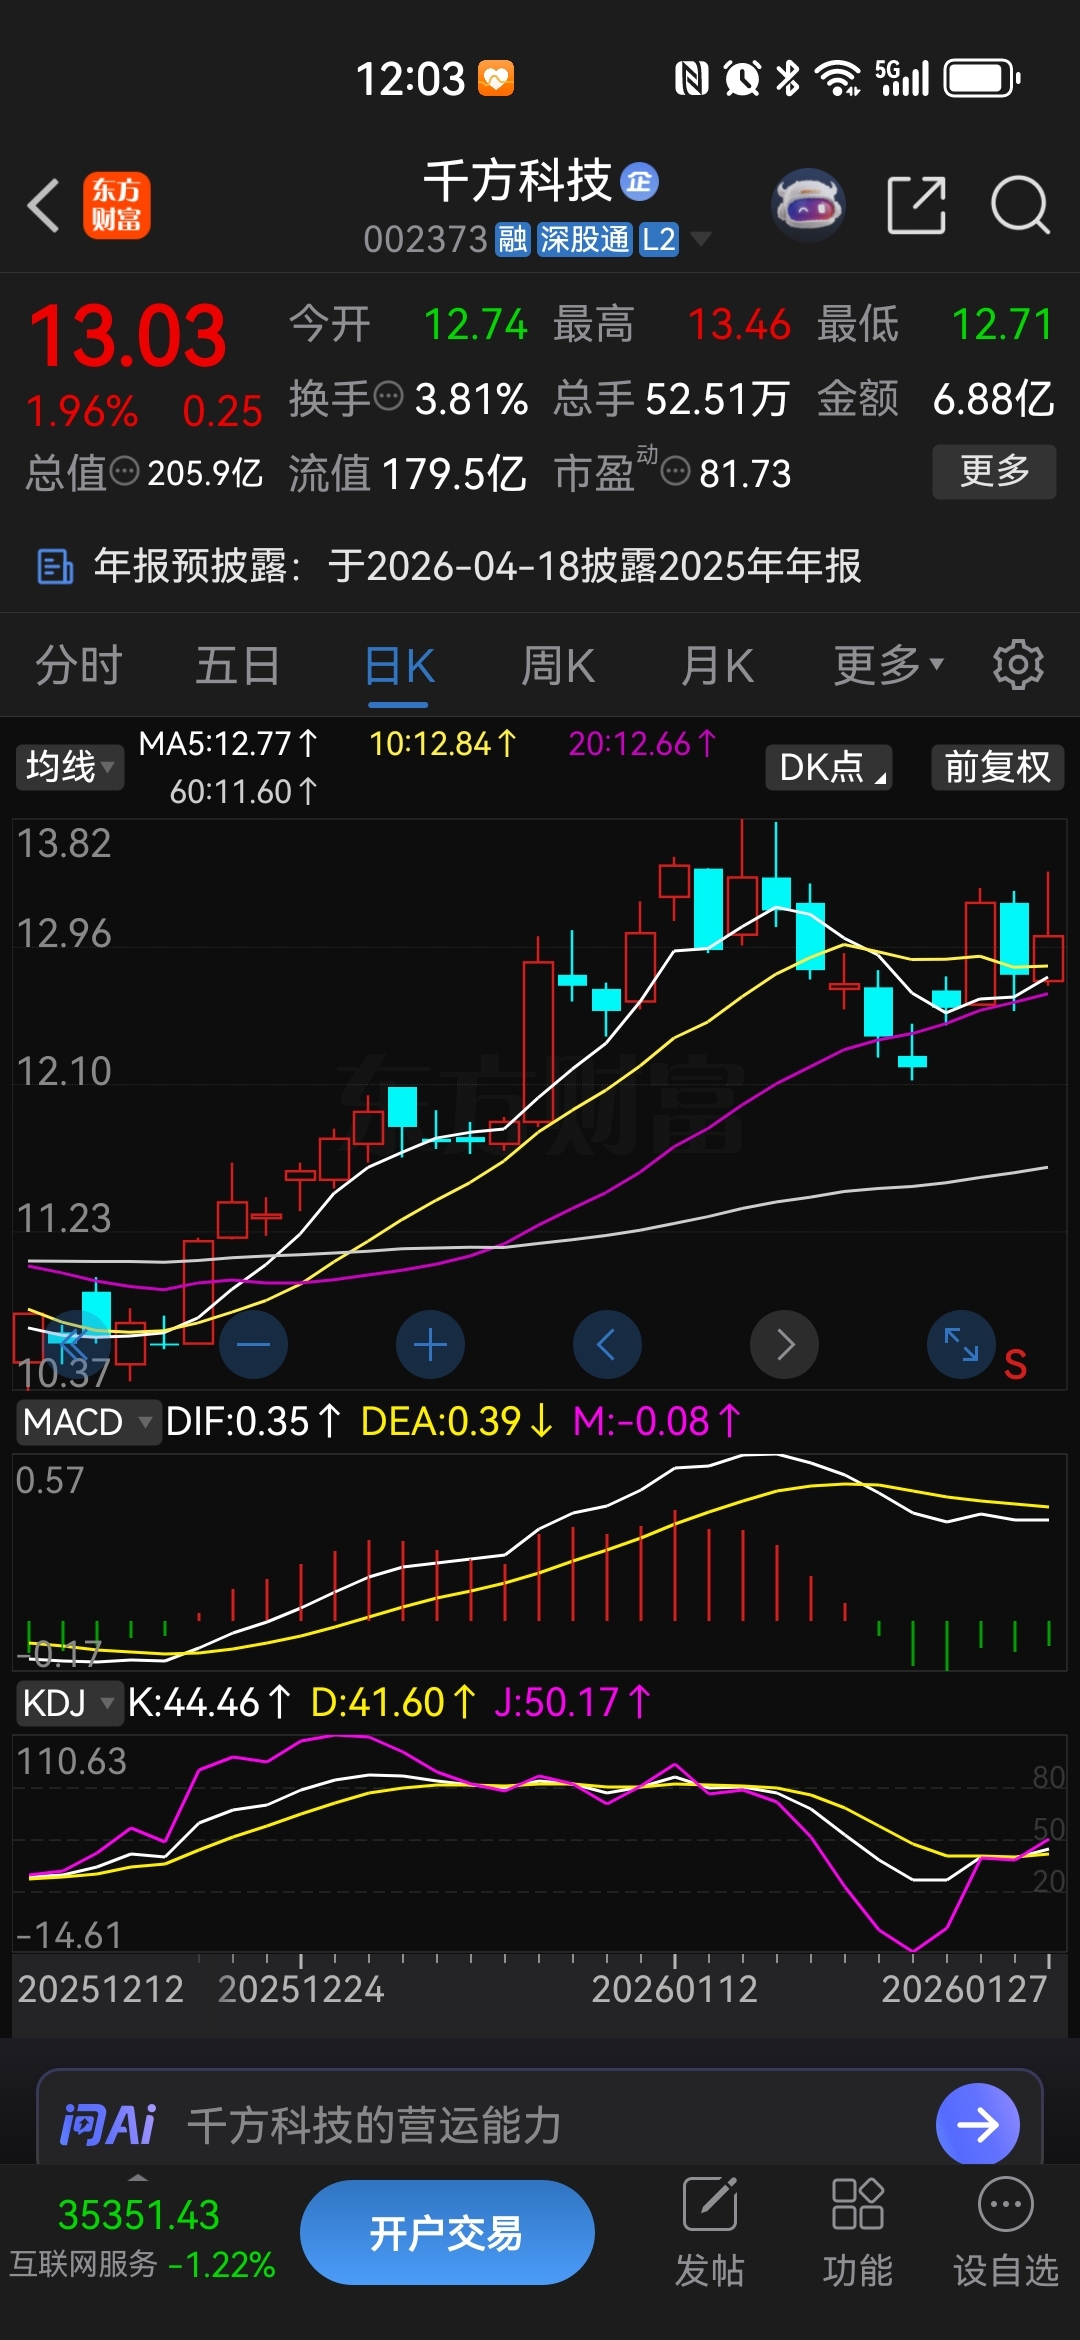The image size is (1080, 2340).
Task: Tap the back arrow icon
Action: 43,205
